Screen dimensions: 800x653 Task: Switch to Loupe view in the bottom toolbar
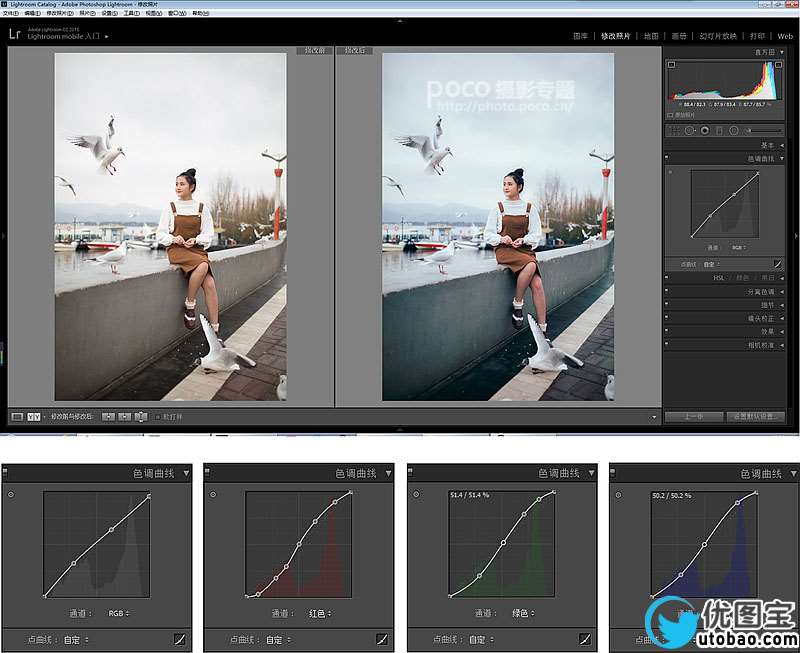click(x=17, y=417)
